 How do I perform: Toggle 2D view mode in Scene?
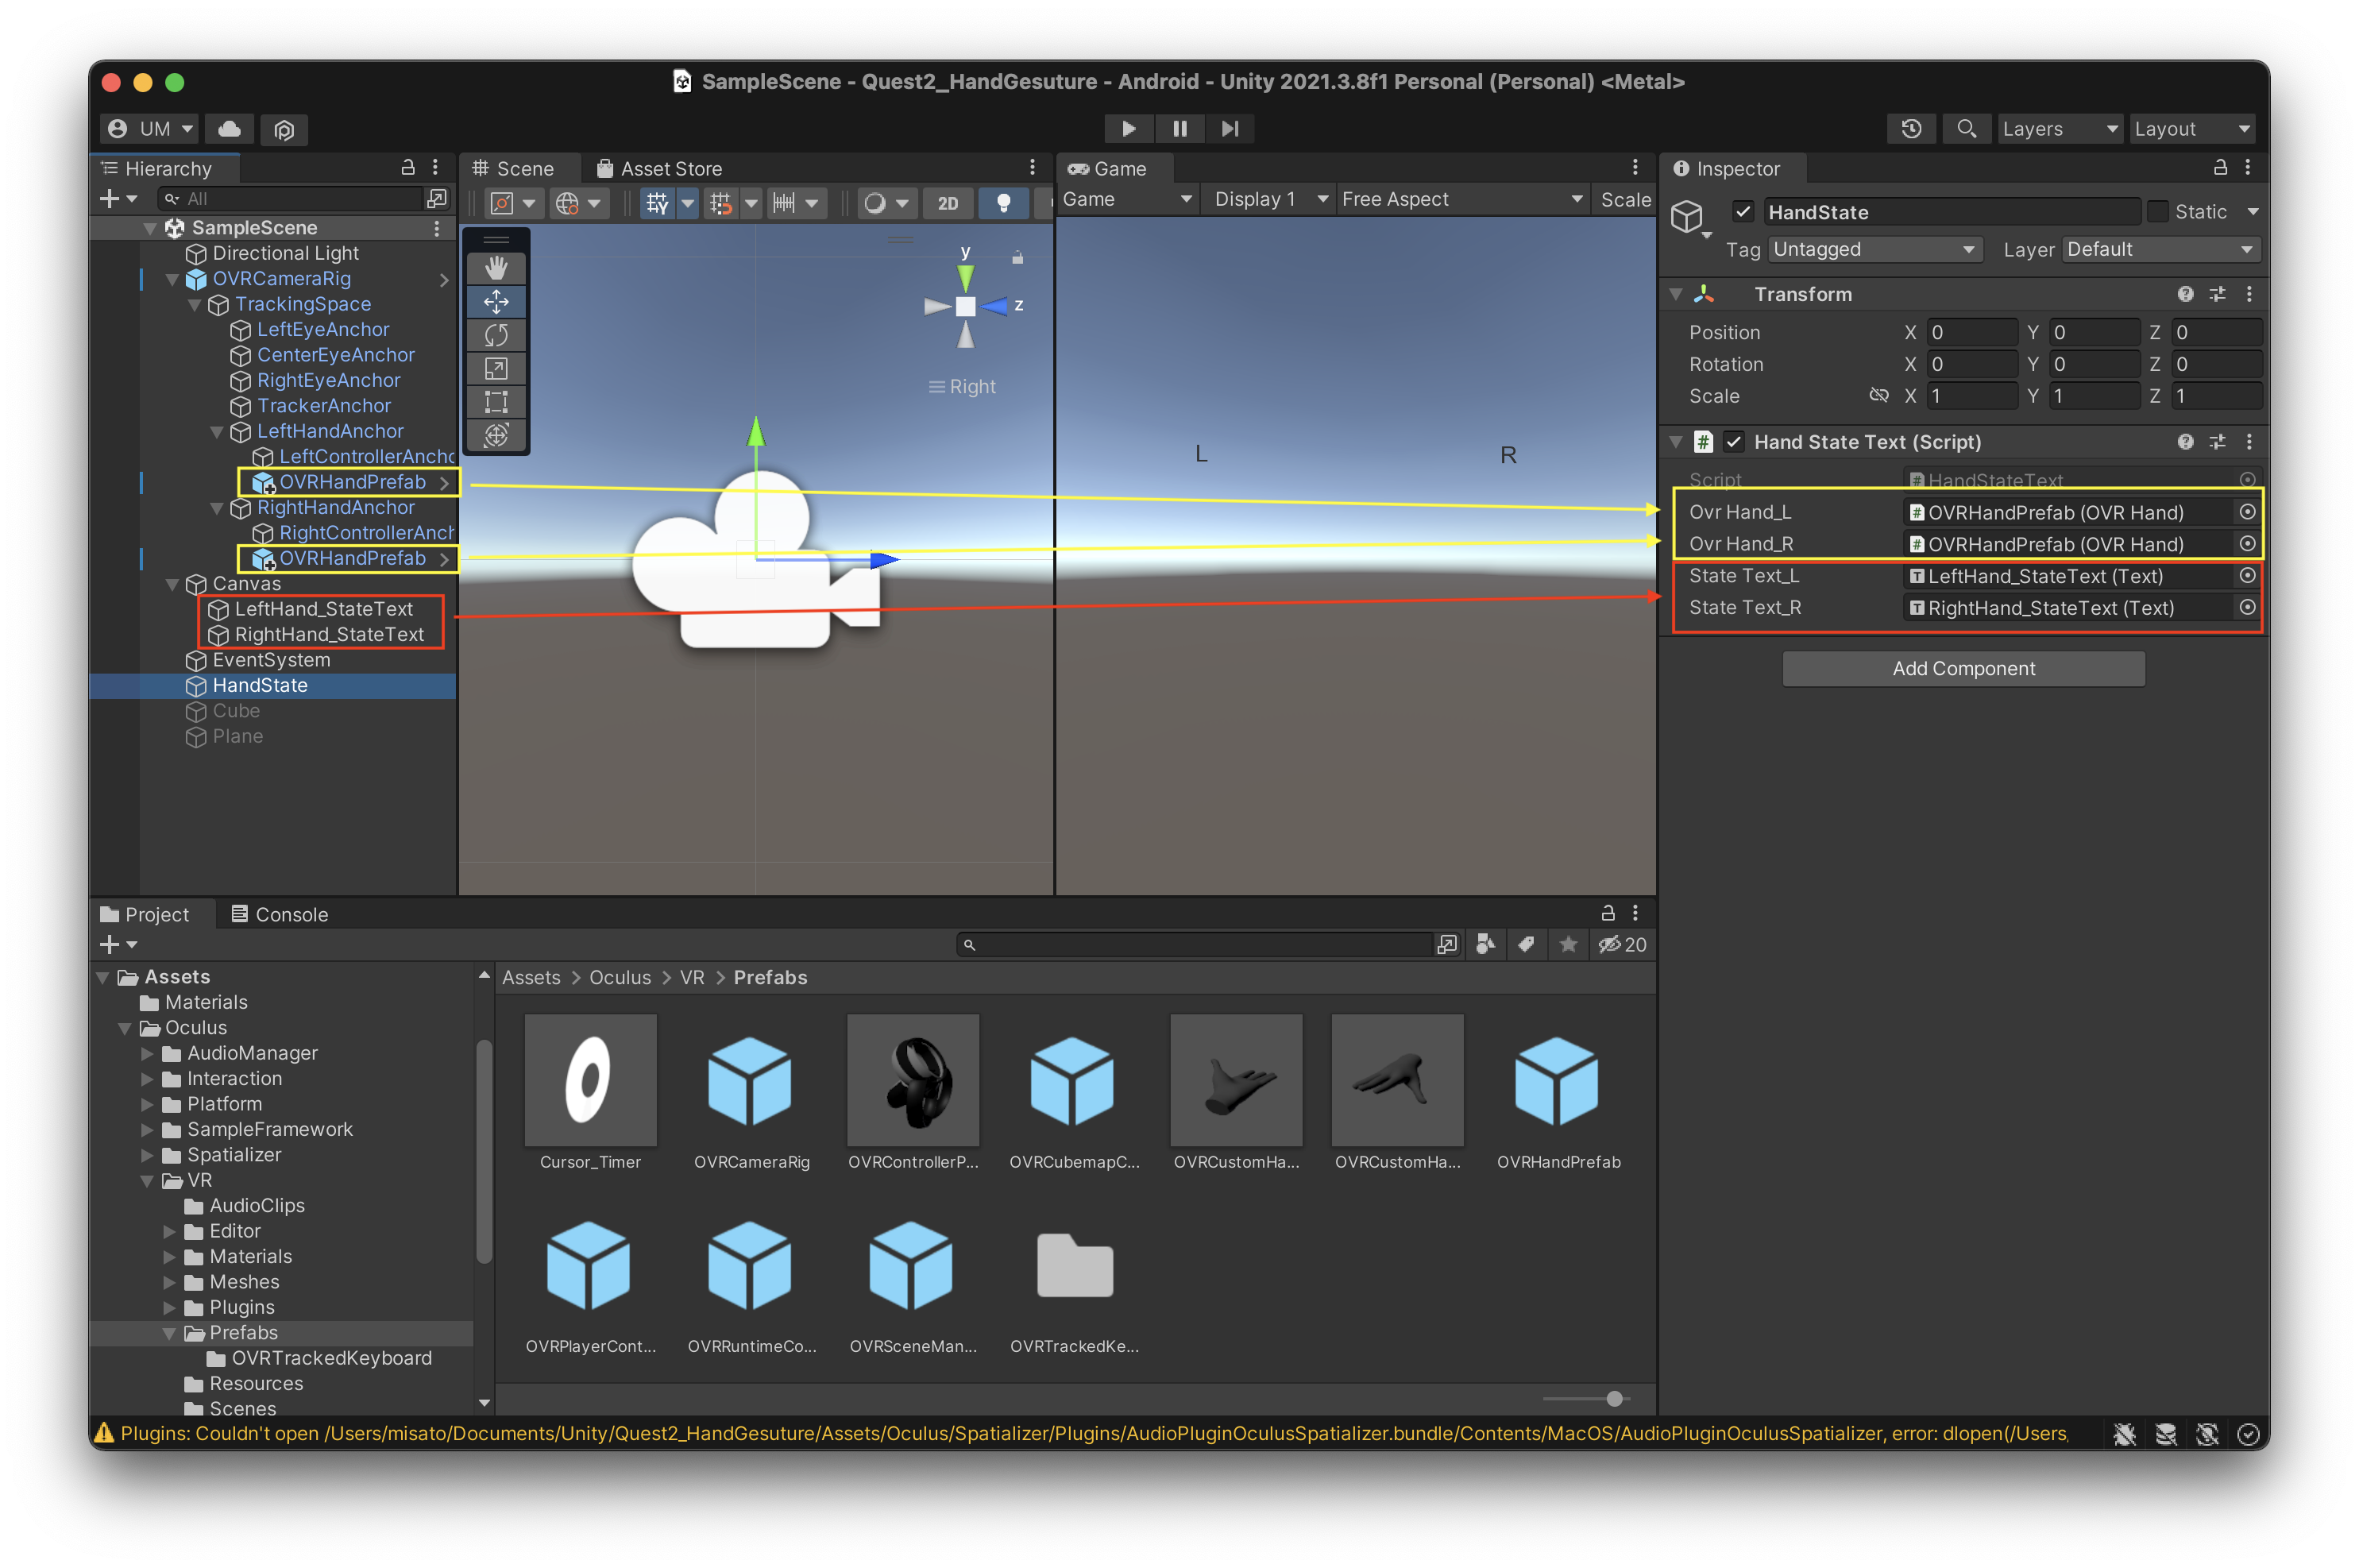tap(947, 203)
